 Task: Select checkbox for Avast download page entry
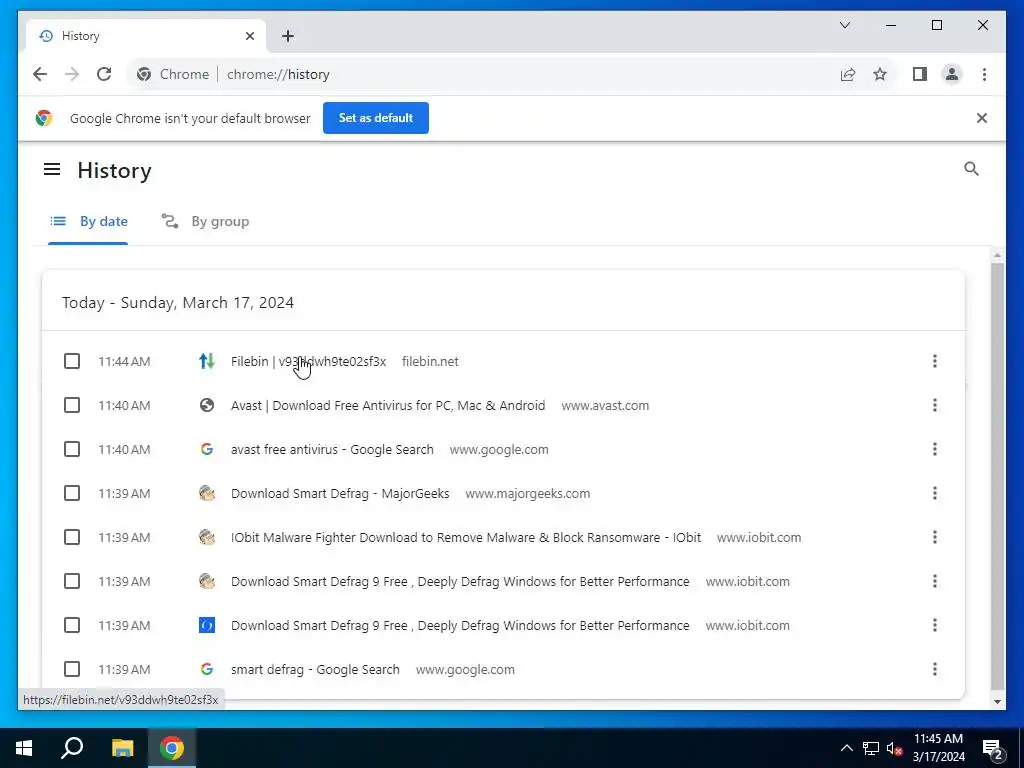(72, 406)
